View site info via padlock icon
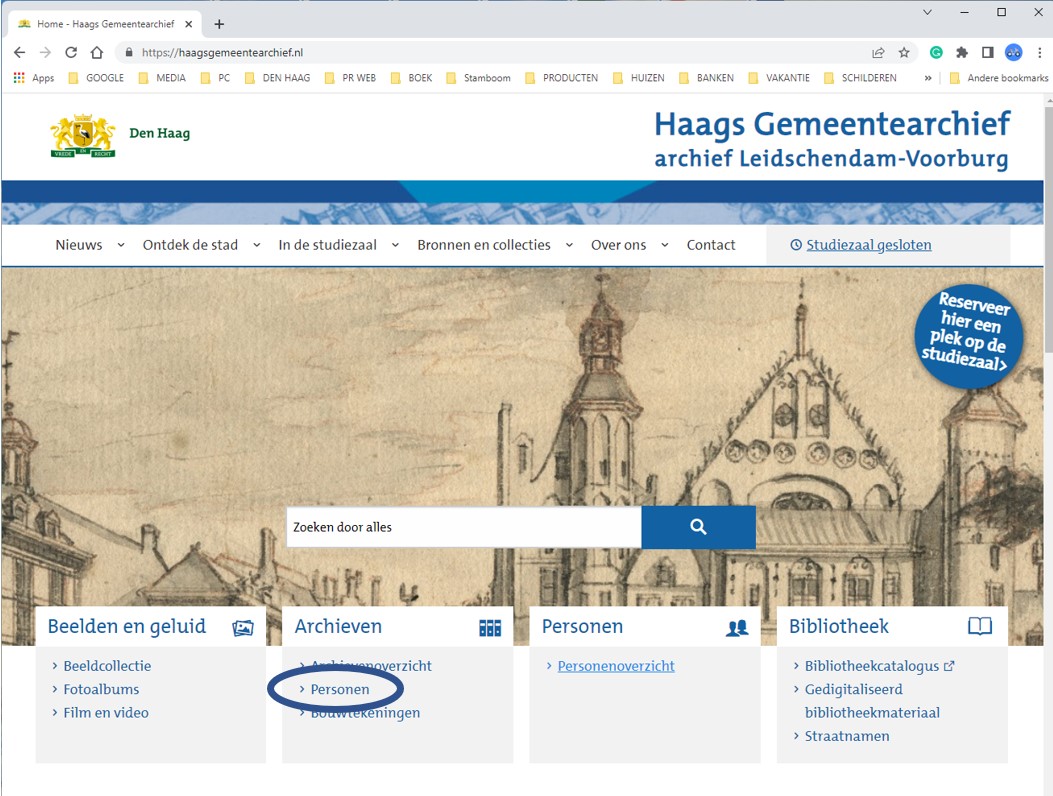The width and height of the screenshot is (1053, 796). coord(129,52)
